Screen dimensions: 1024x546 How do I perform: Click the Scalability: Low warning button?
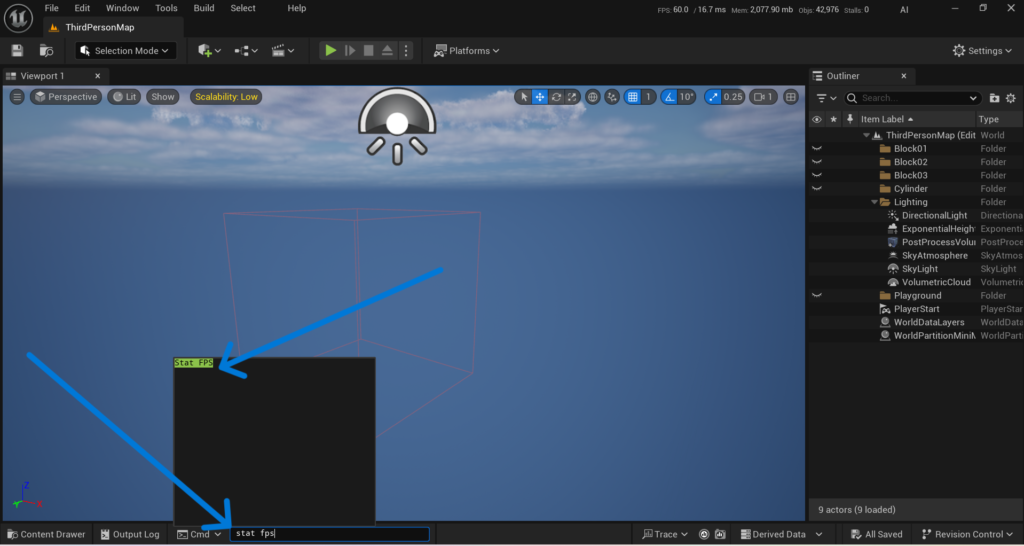point(226,97)
